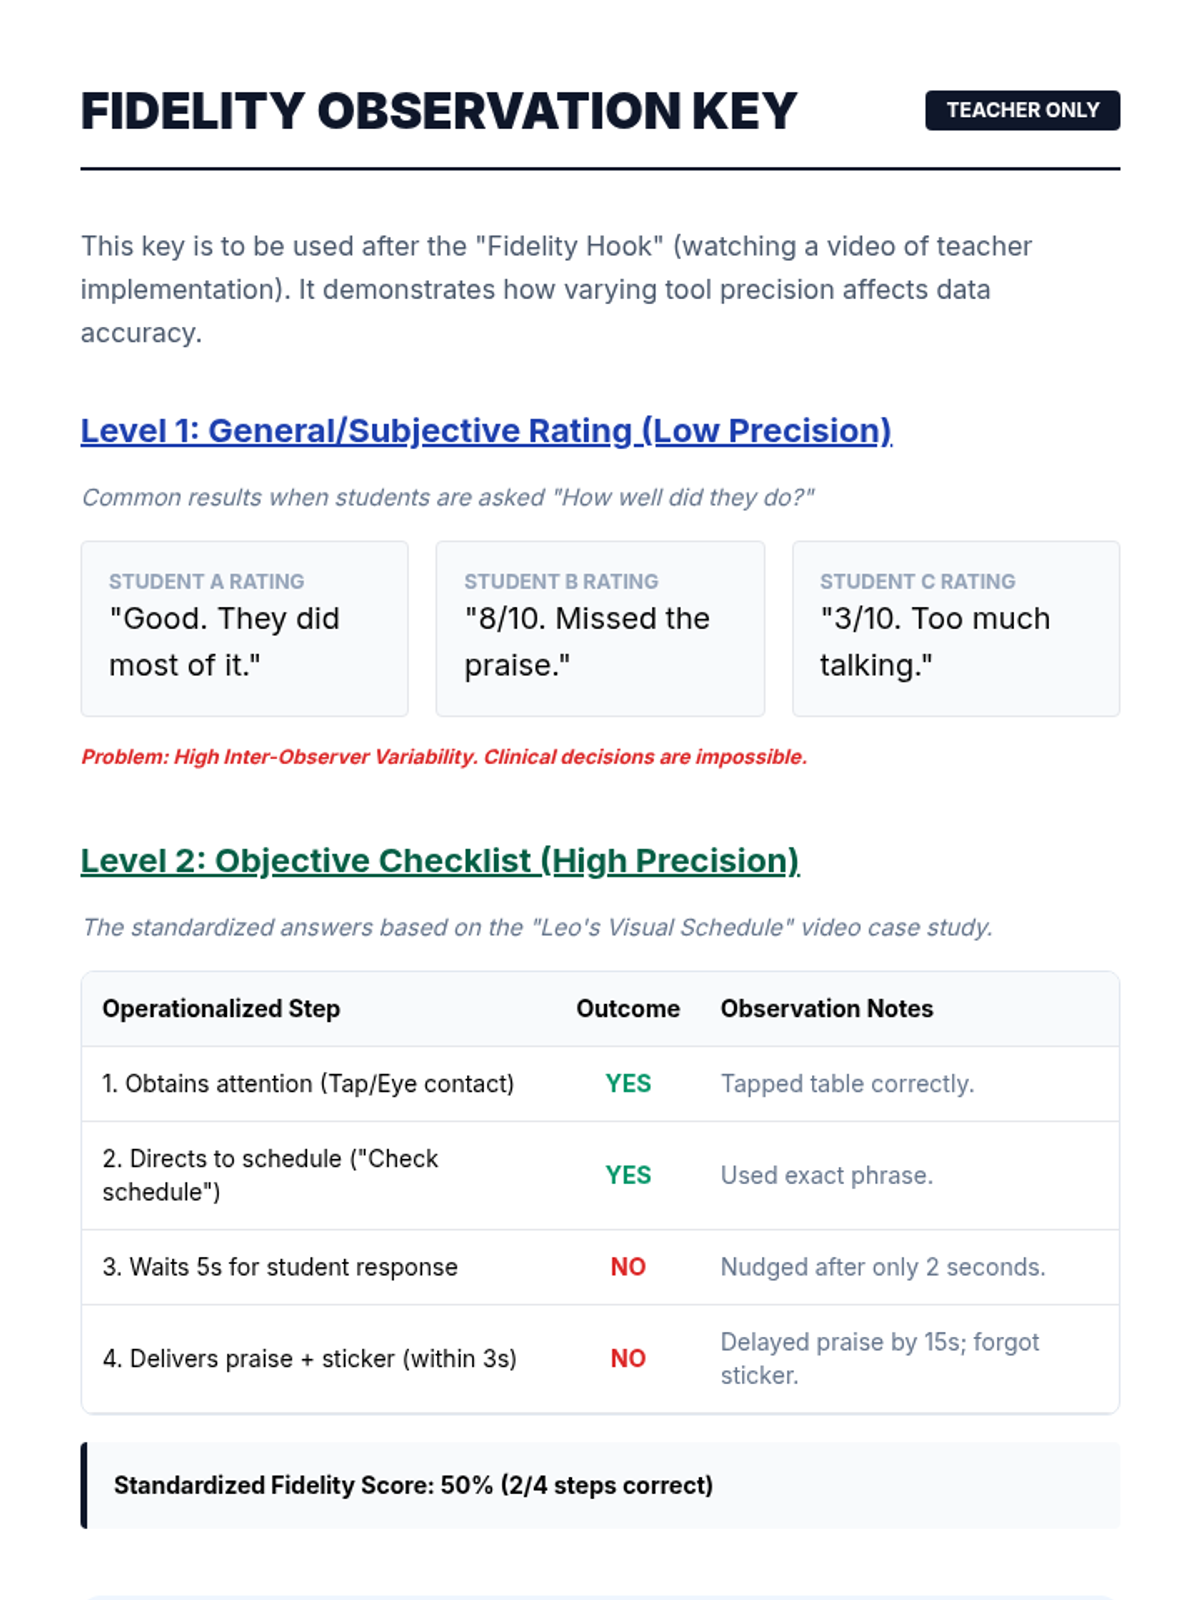Select the Student B Rating card
The image size is (1200, 1600).
[x=600, y=629]
